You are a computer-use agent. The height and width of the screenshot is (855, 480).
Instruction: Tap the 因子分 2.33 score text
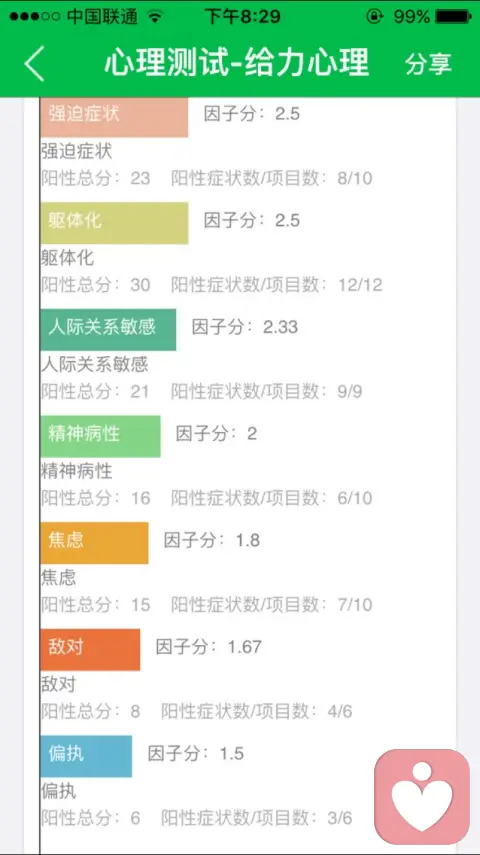pos(245,327)
